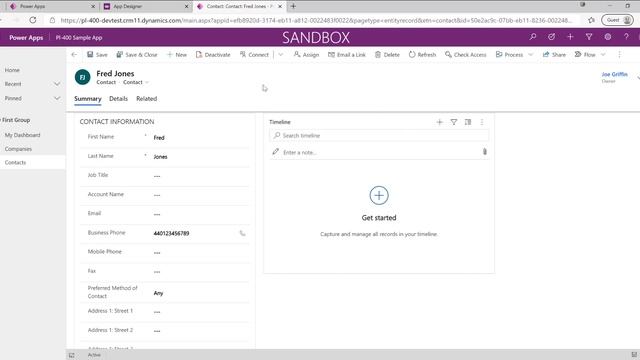Viewport: 640px width, 360px height.
Task: Click the quick create plus icon
Action: click(570, 37)
